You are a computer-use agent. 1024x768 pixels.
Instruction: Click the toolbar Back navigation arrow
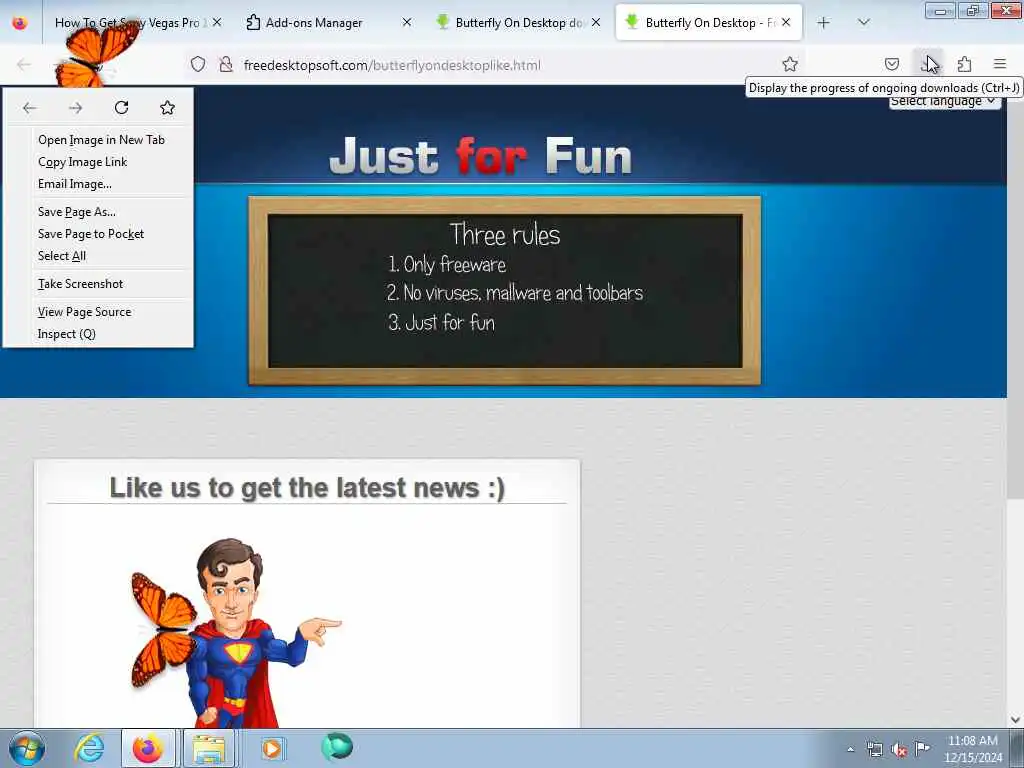click(24, 65)
